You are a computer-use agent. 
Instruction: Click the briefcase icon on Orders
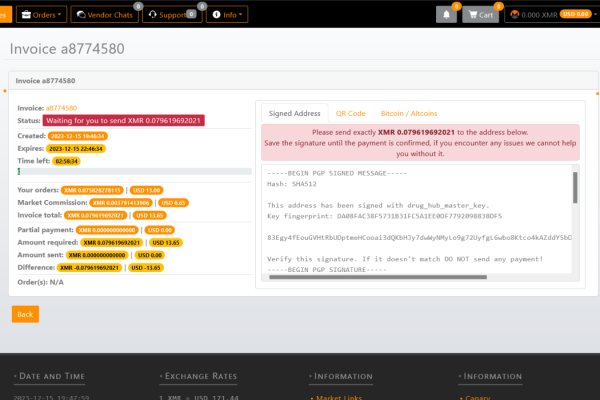(25, 15)
